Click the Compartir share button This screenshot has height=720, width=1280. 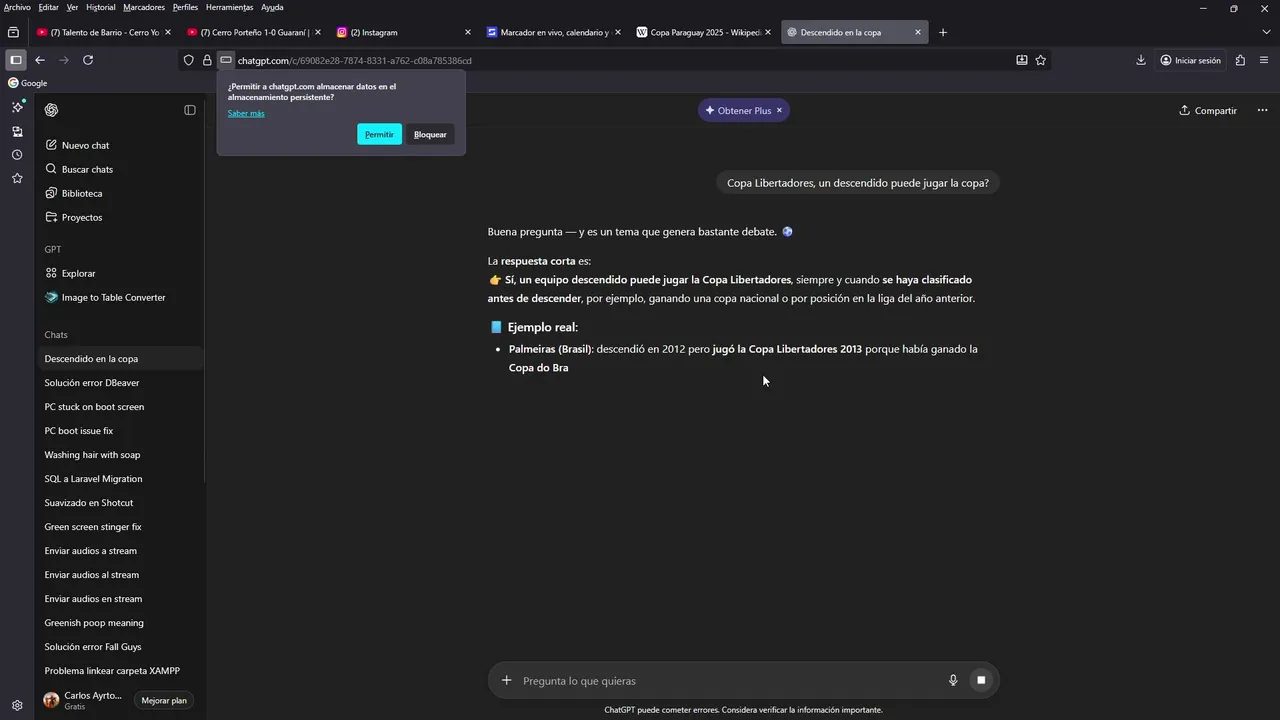point(1208,111)
